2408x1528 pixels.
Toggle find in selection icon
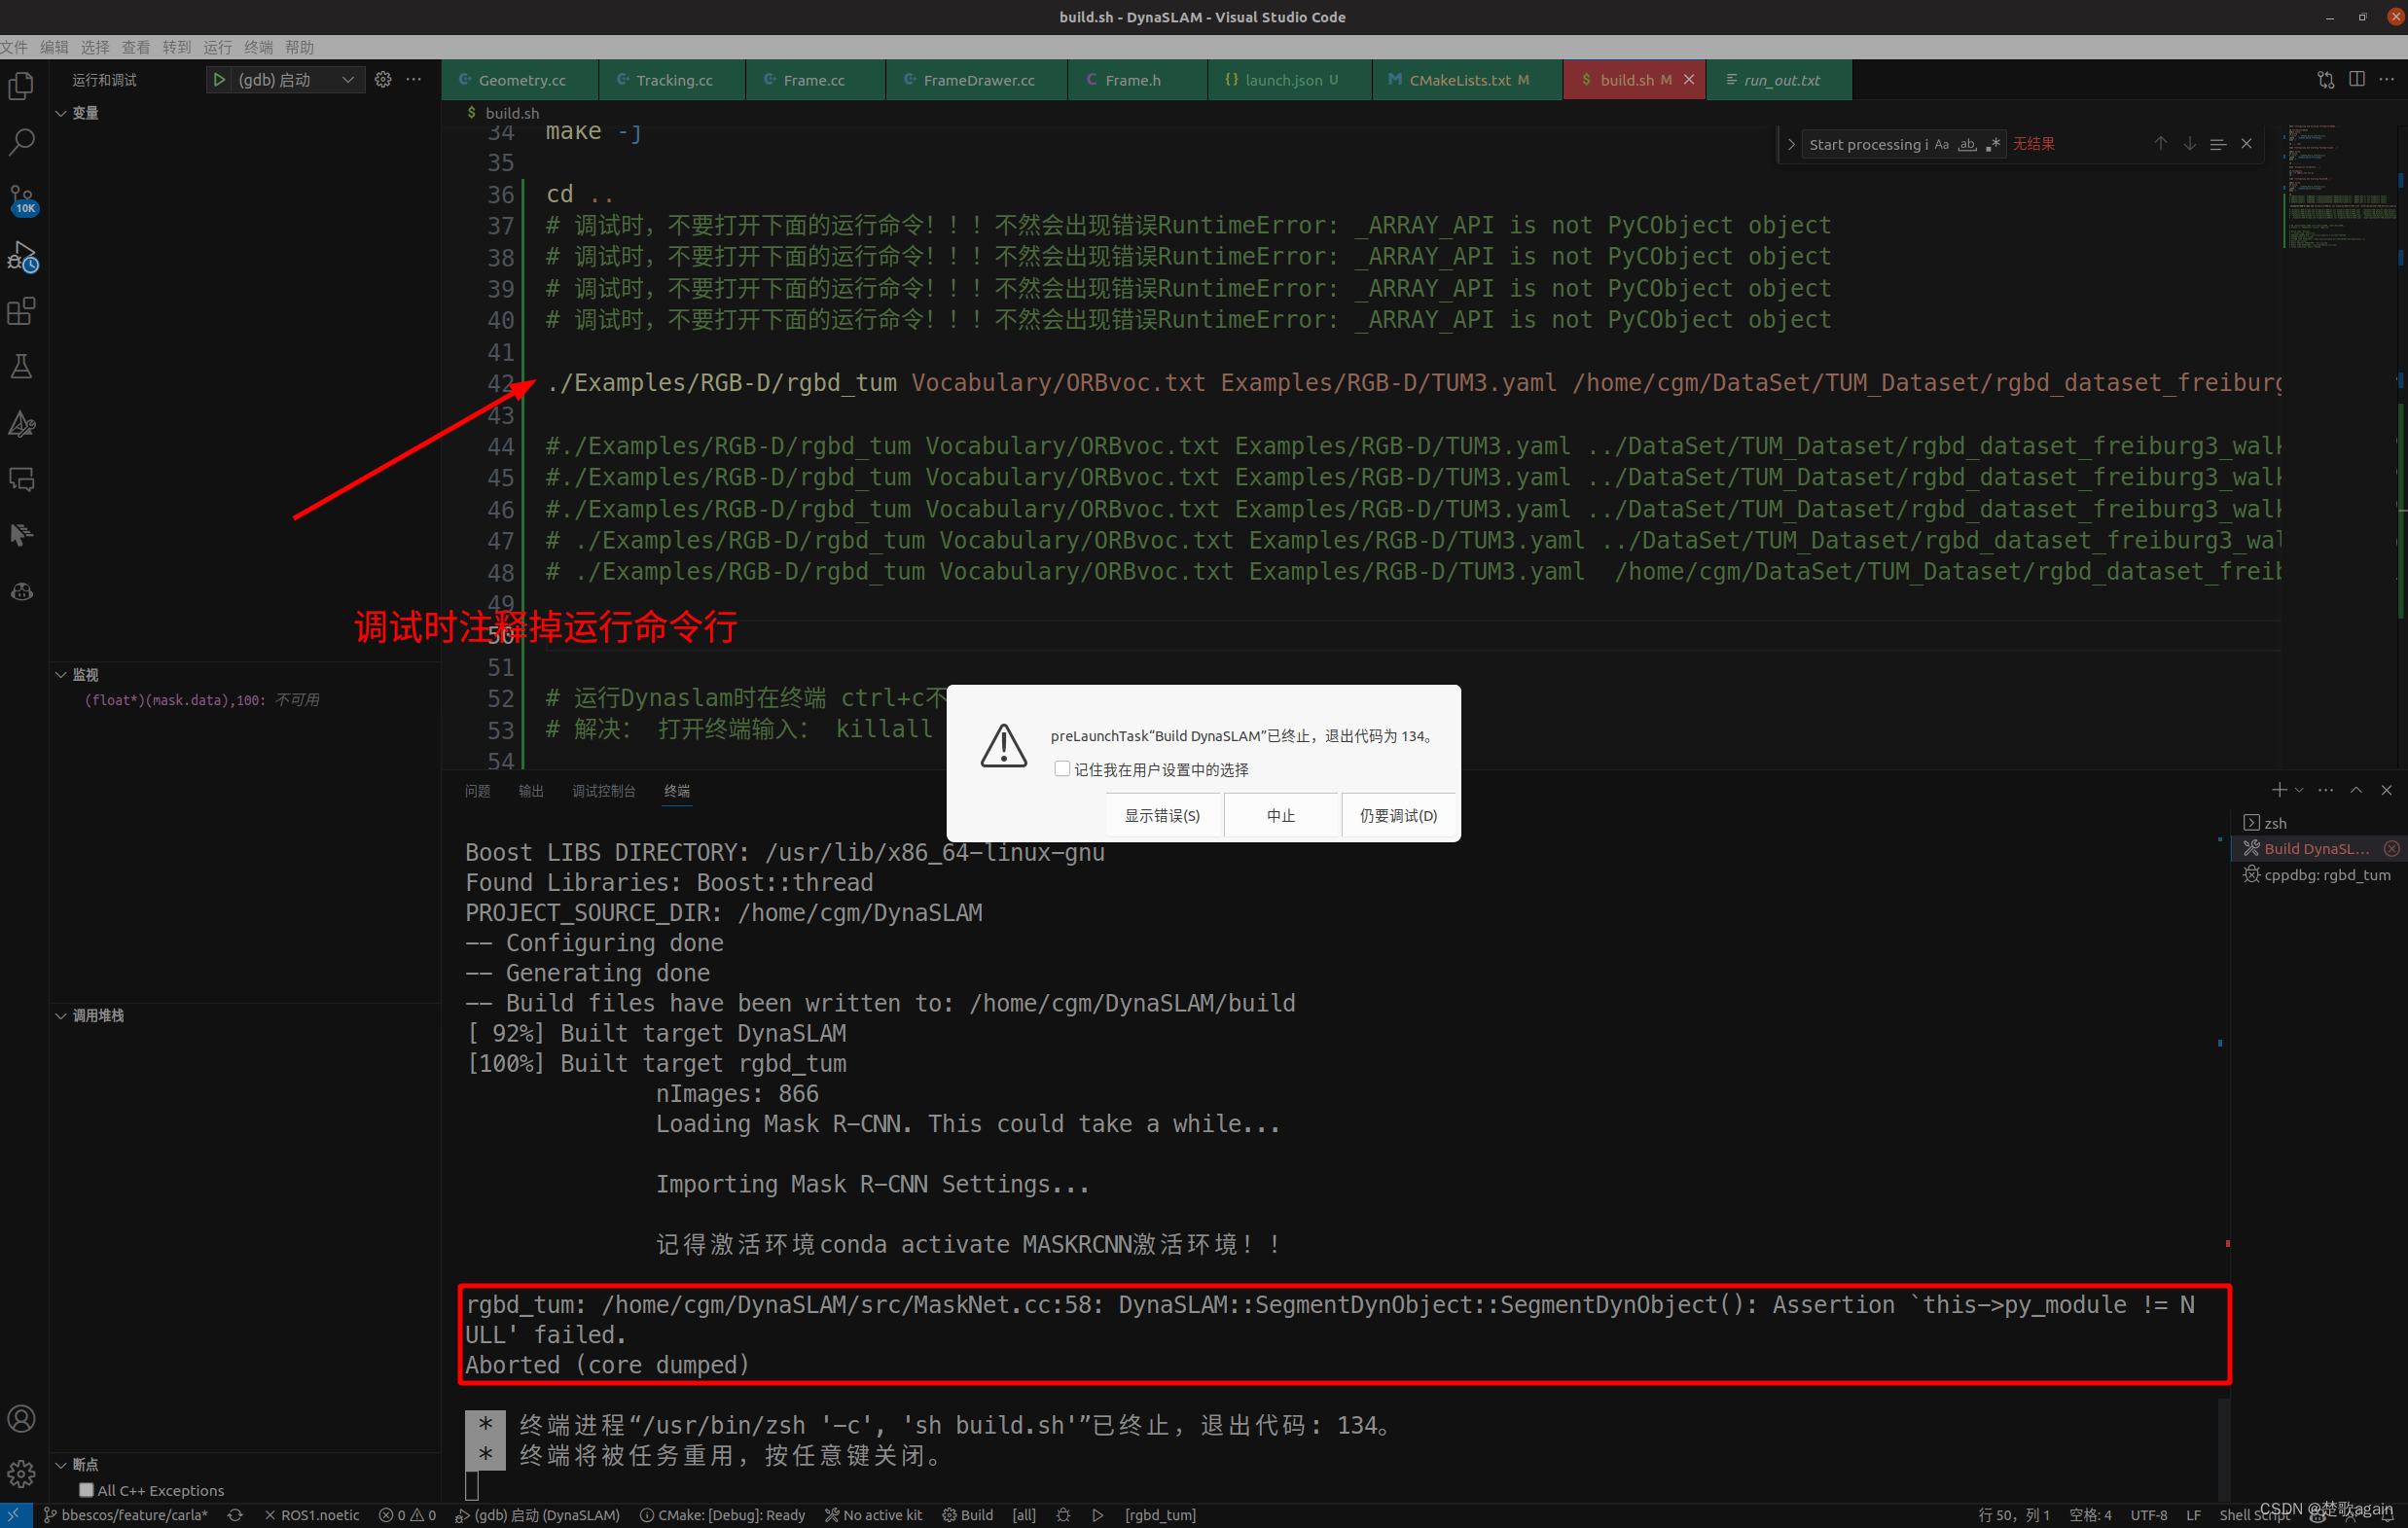2218,144
